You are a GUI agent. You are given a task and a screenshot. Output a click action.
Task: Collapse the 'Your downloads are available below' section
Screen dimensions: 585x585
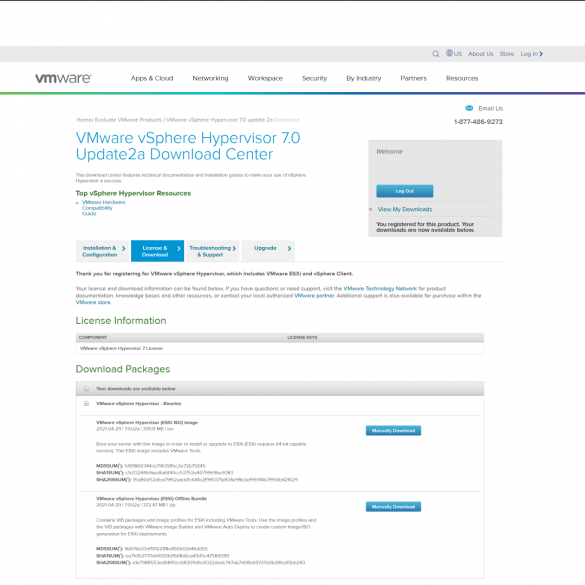(86, 389)
